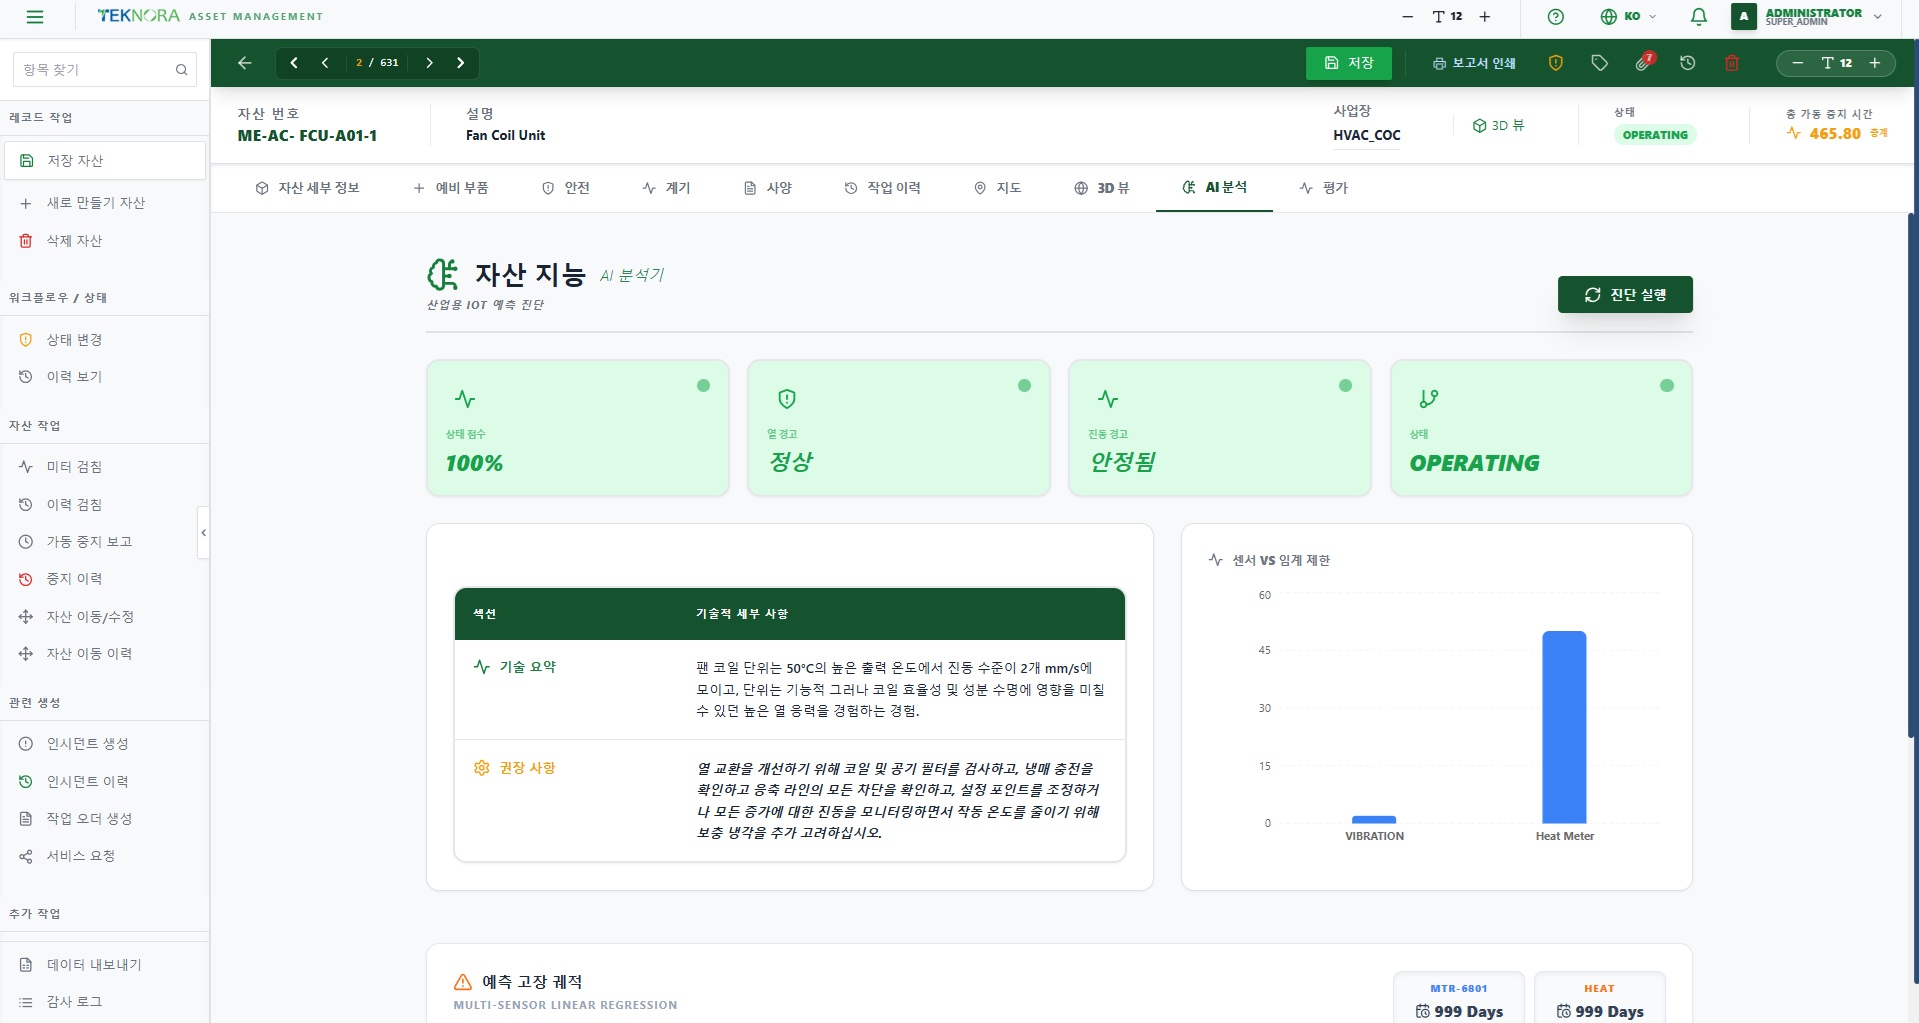Run diagnostics with 진단 실행
This screenshot has height=1023, width=1919.
[1625, 295]
